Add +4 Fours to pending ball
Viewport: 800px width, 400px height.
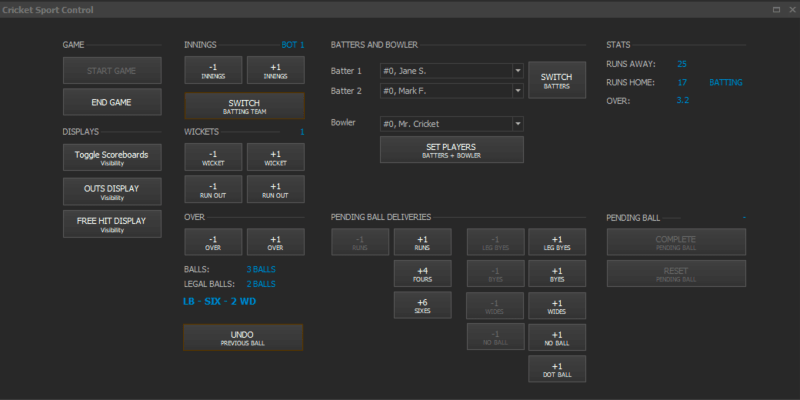422,275
